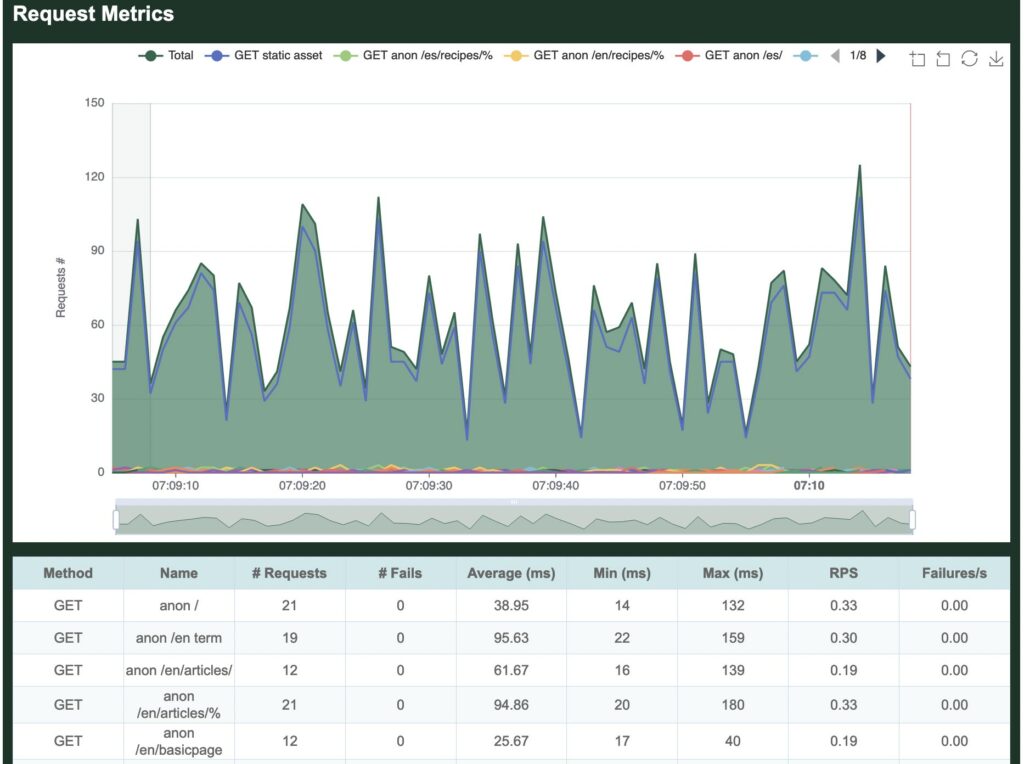Click the Max (ms) column header
This screenshot has width=1024, height=764.
click(733, 573)
